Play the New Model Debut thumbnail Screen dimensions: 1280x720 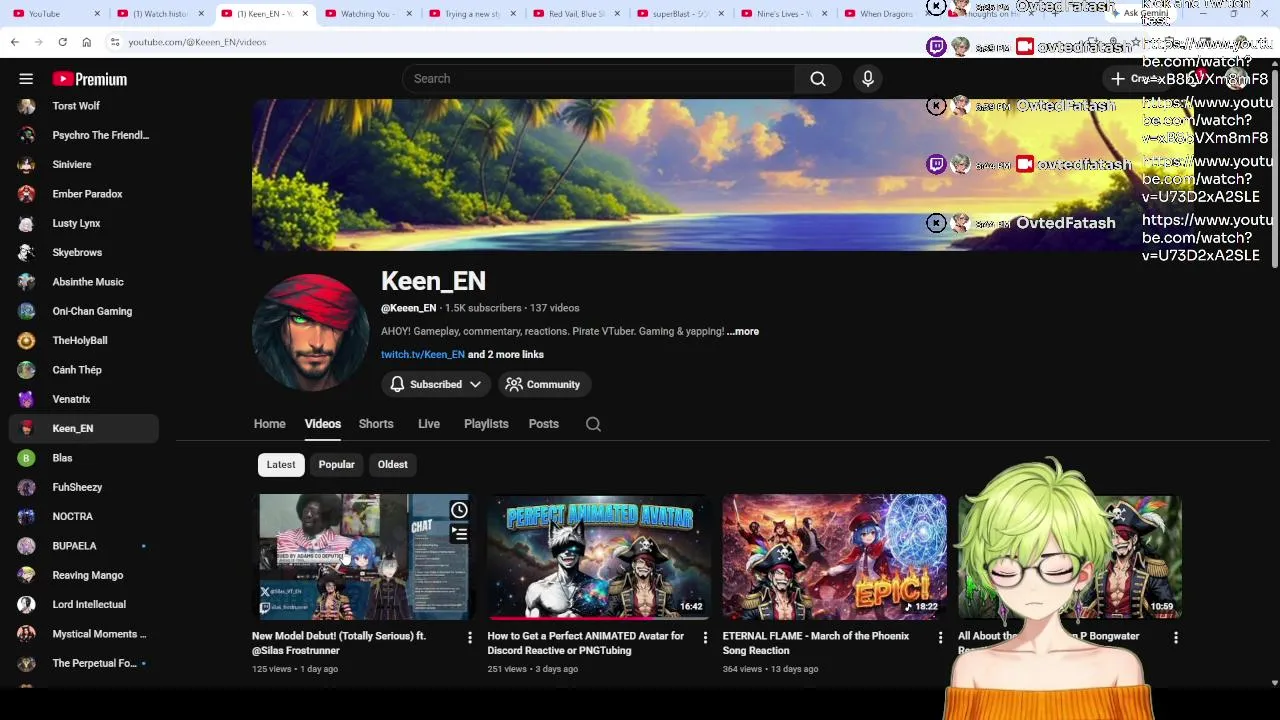tap(363, 557)
